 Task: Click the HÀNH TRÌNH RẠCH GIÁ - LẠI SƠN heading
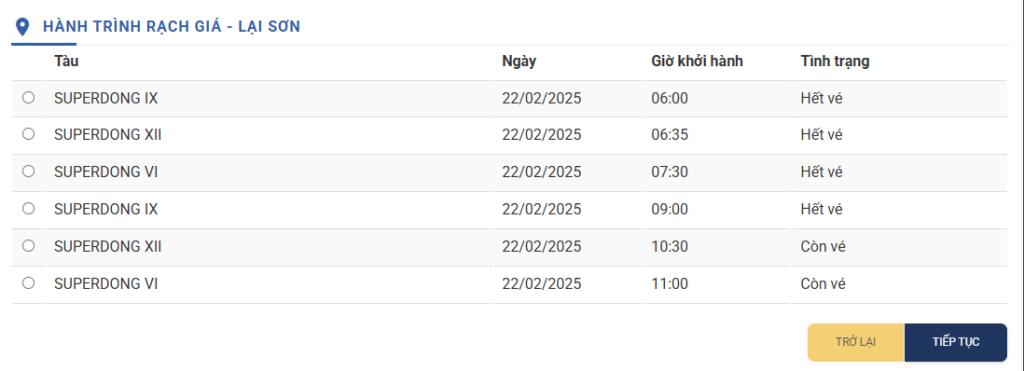point(172,27)
